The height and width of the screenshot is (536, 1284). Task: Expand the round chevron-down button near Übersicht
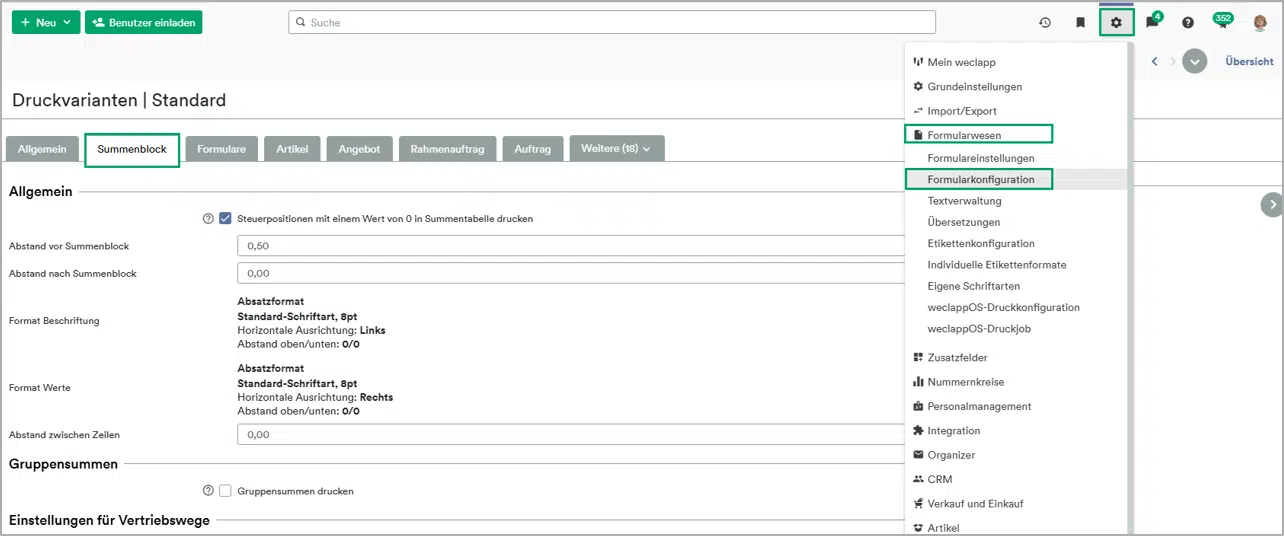(x=1194, y=61)
